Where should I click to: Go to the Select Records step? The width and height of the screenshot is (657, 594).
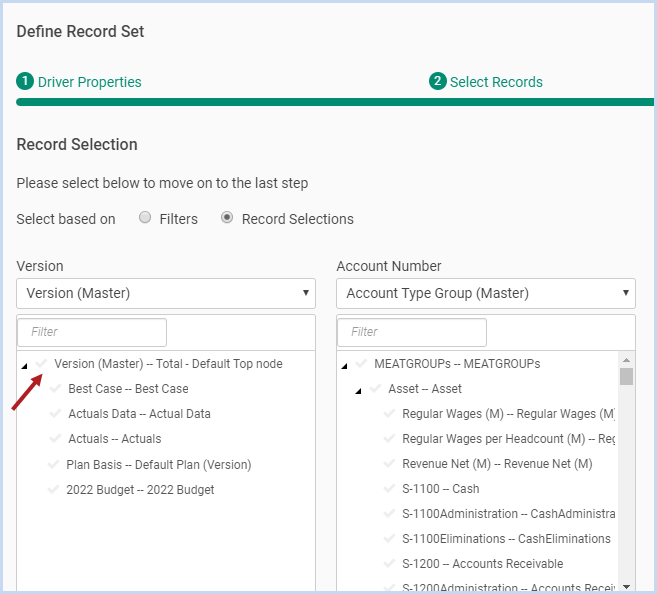[496, 82]
